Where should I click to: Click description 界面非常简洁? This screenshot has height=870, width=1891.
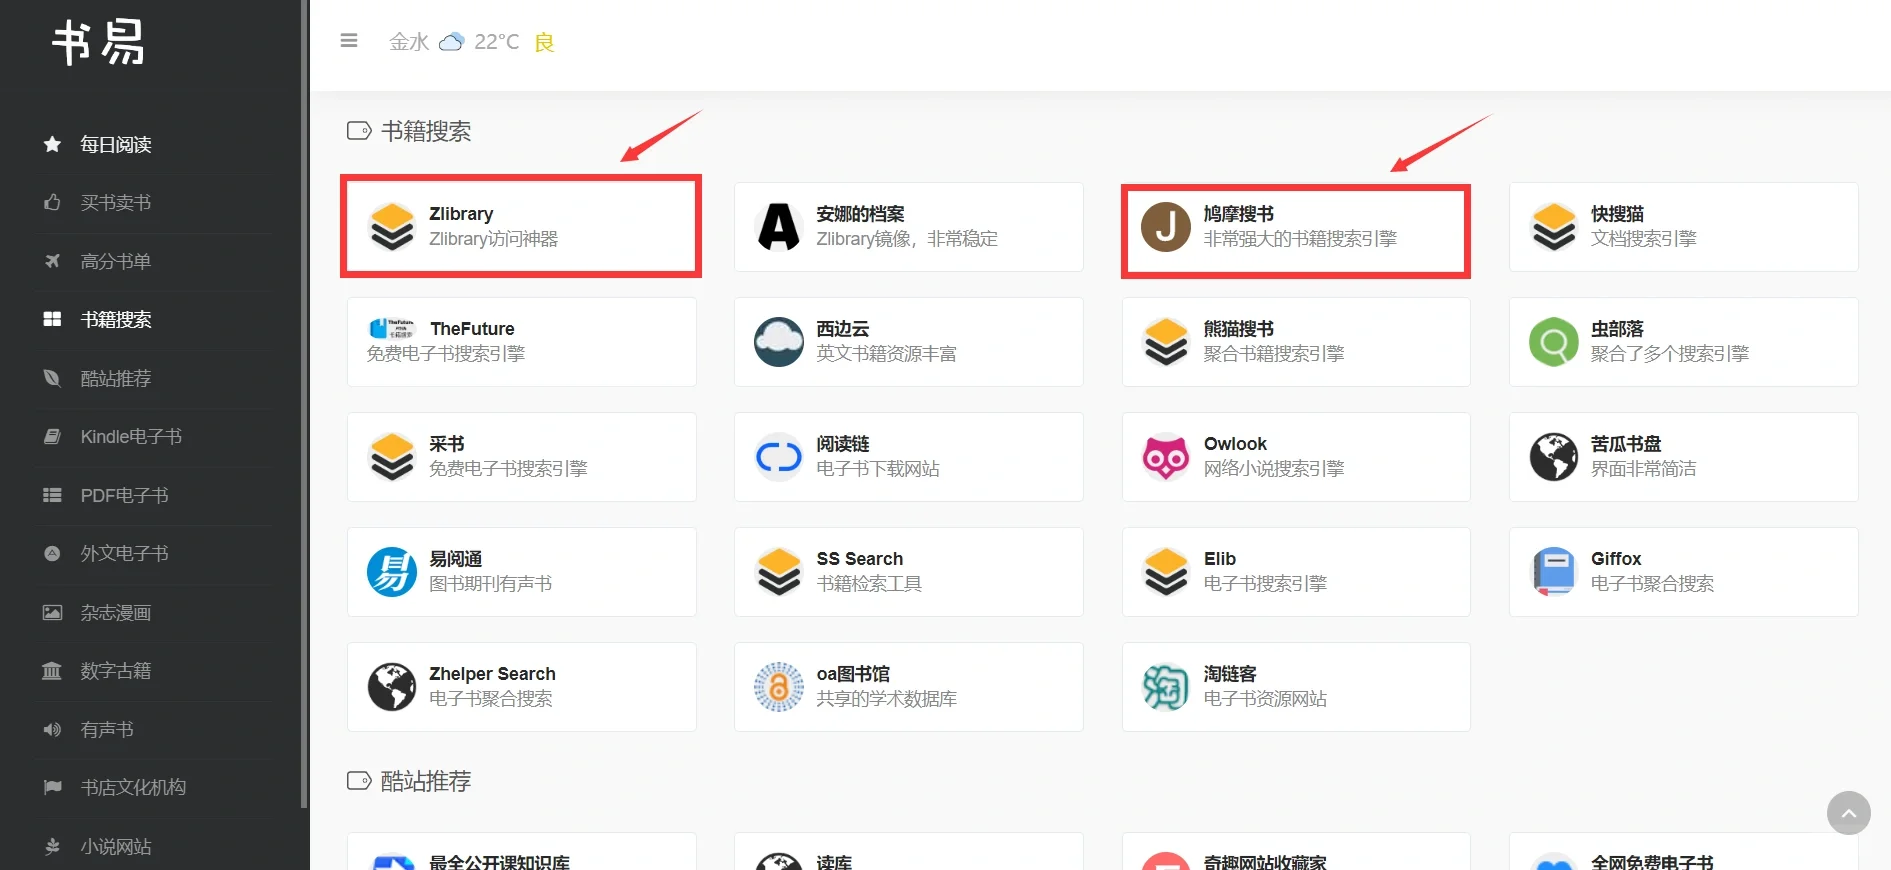pyautogui.click(x=1643, y=469)
